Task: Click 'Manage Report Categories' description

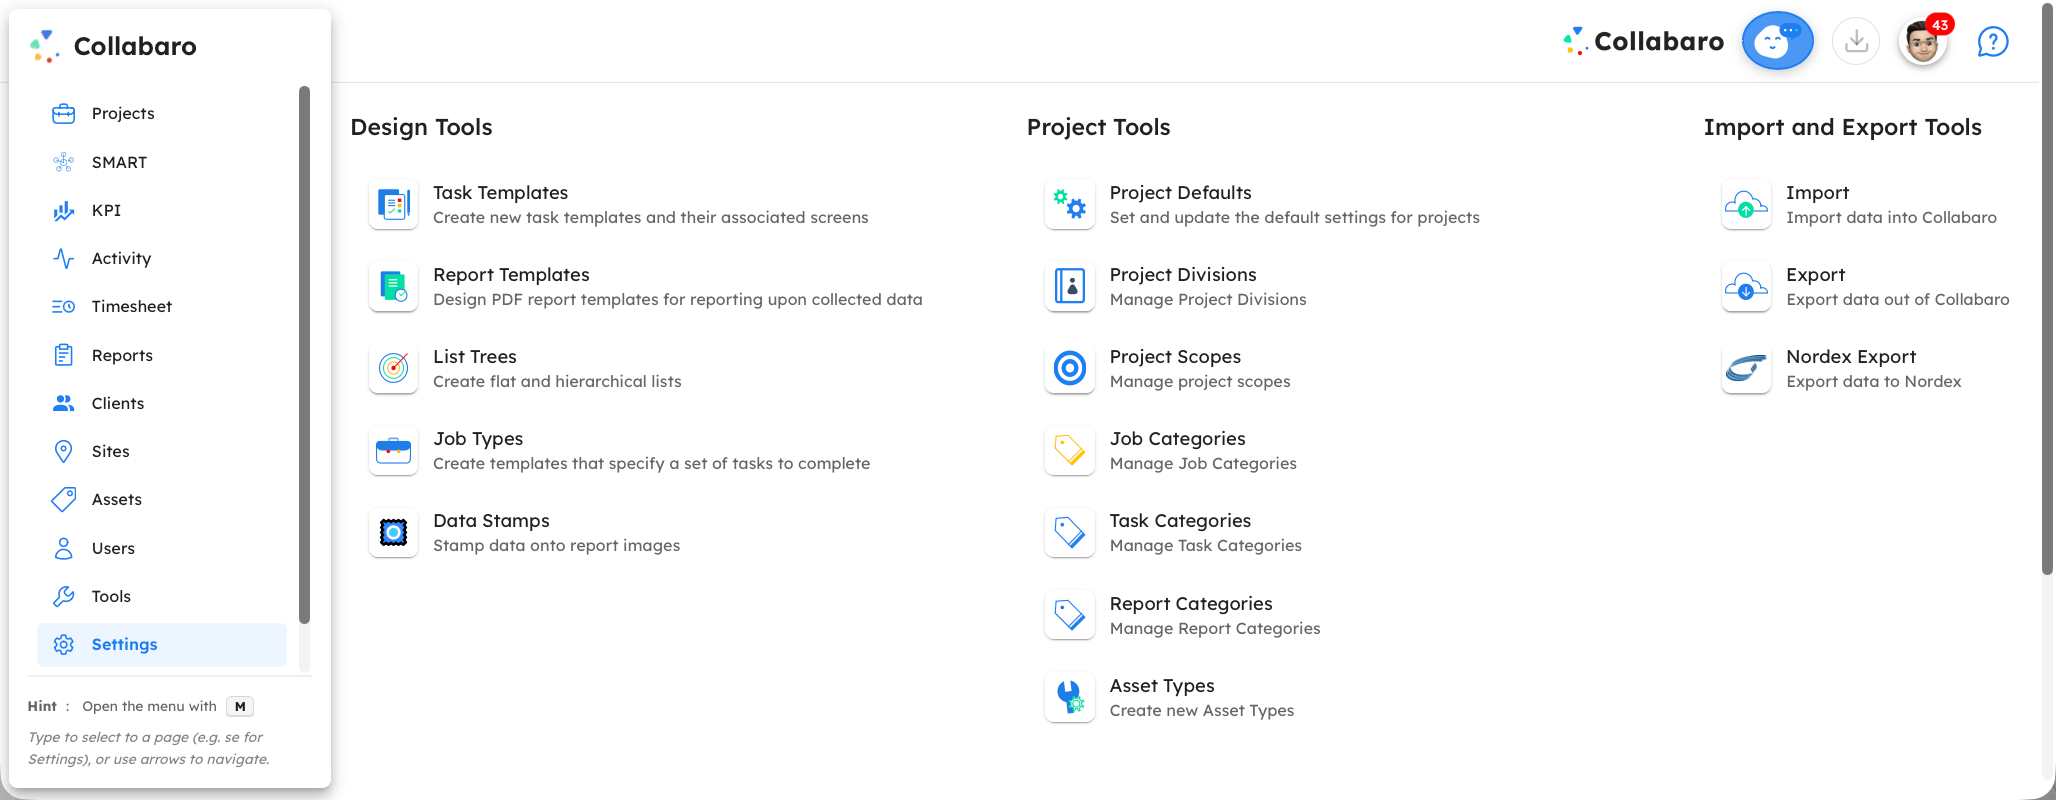Action: point(1215,628)
